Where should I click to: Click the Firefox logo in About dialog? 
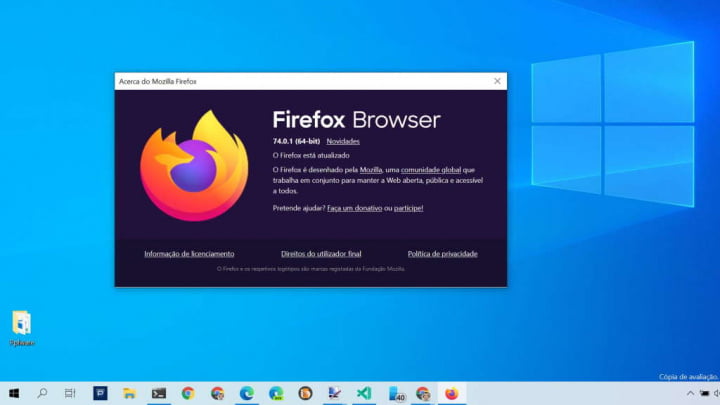(x=194, y=166)
